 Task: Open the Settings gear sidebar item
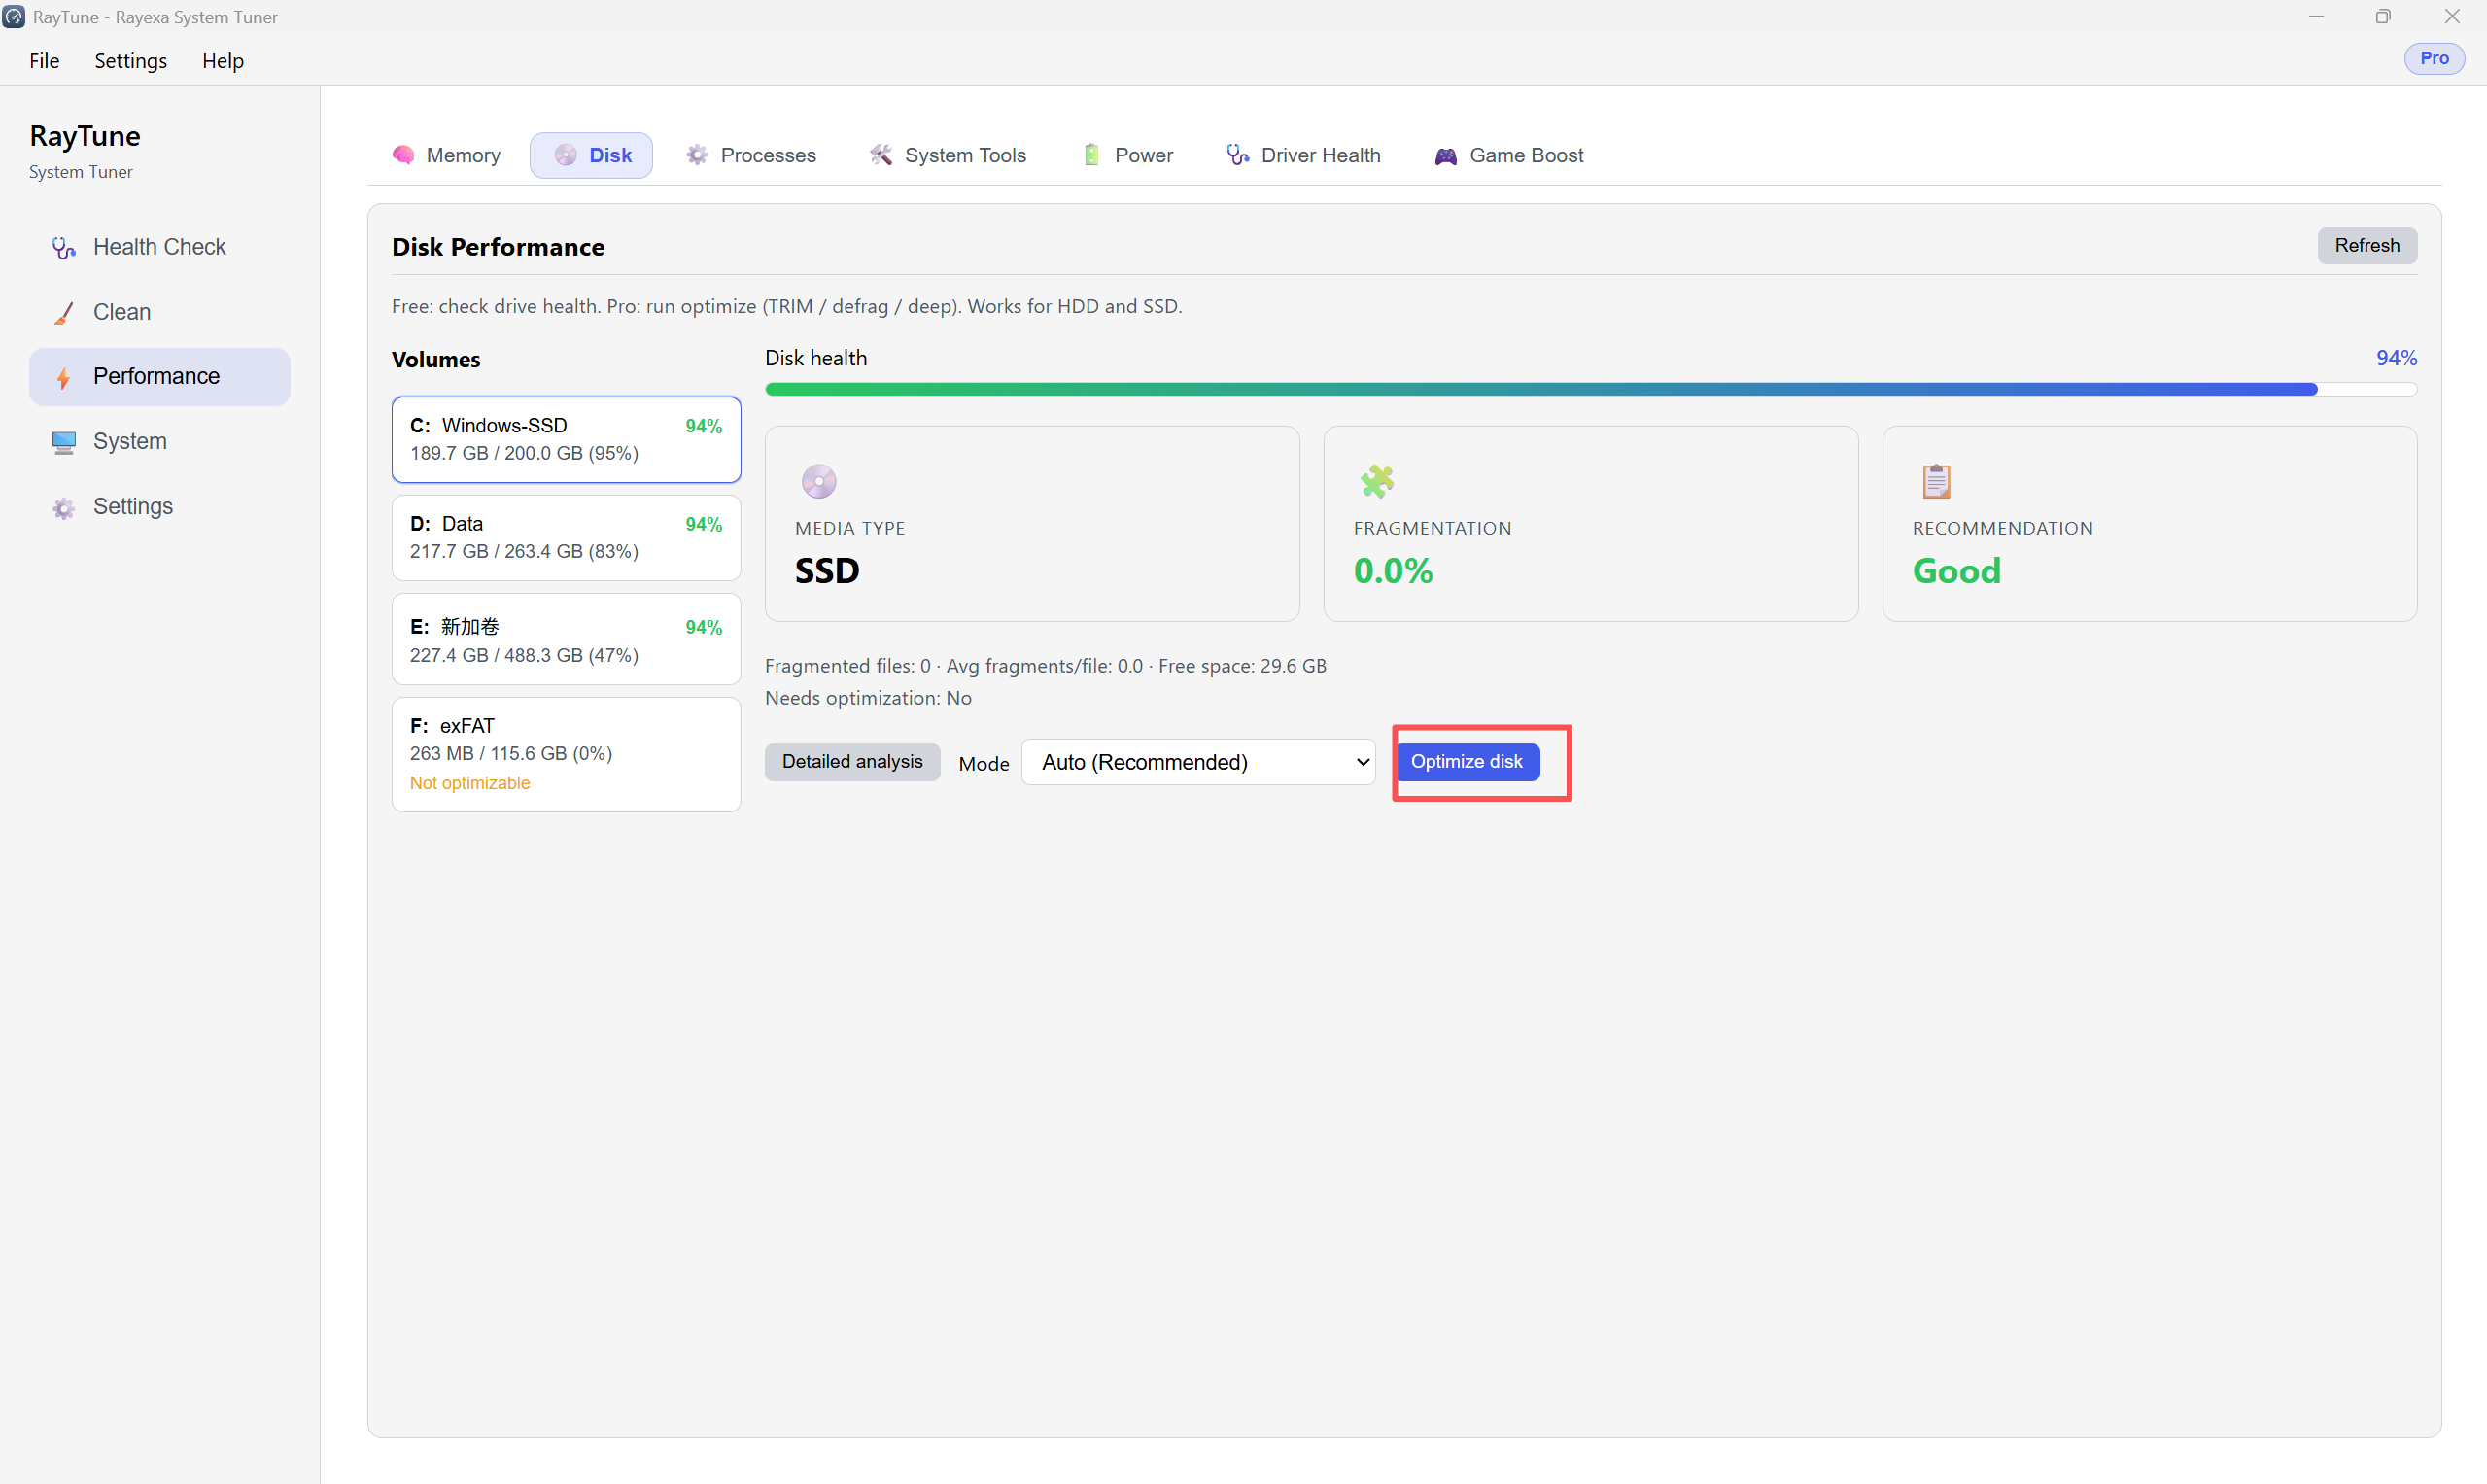tap(159, 506)
